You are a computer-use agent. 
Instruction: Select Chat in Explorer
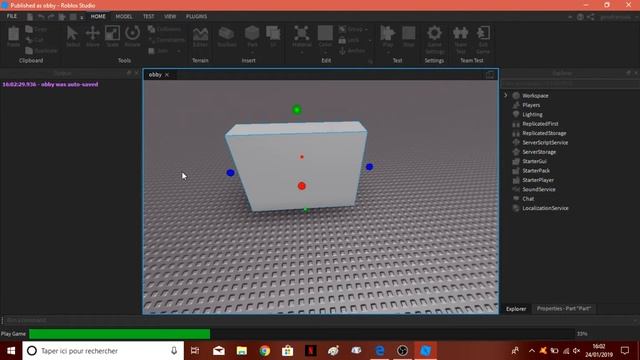pos(528,199)
